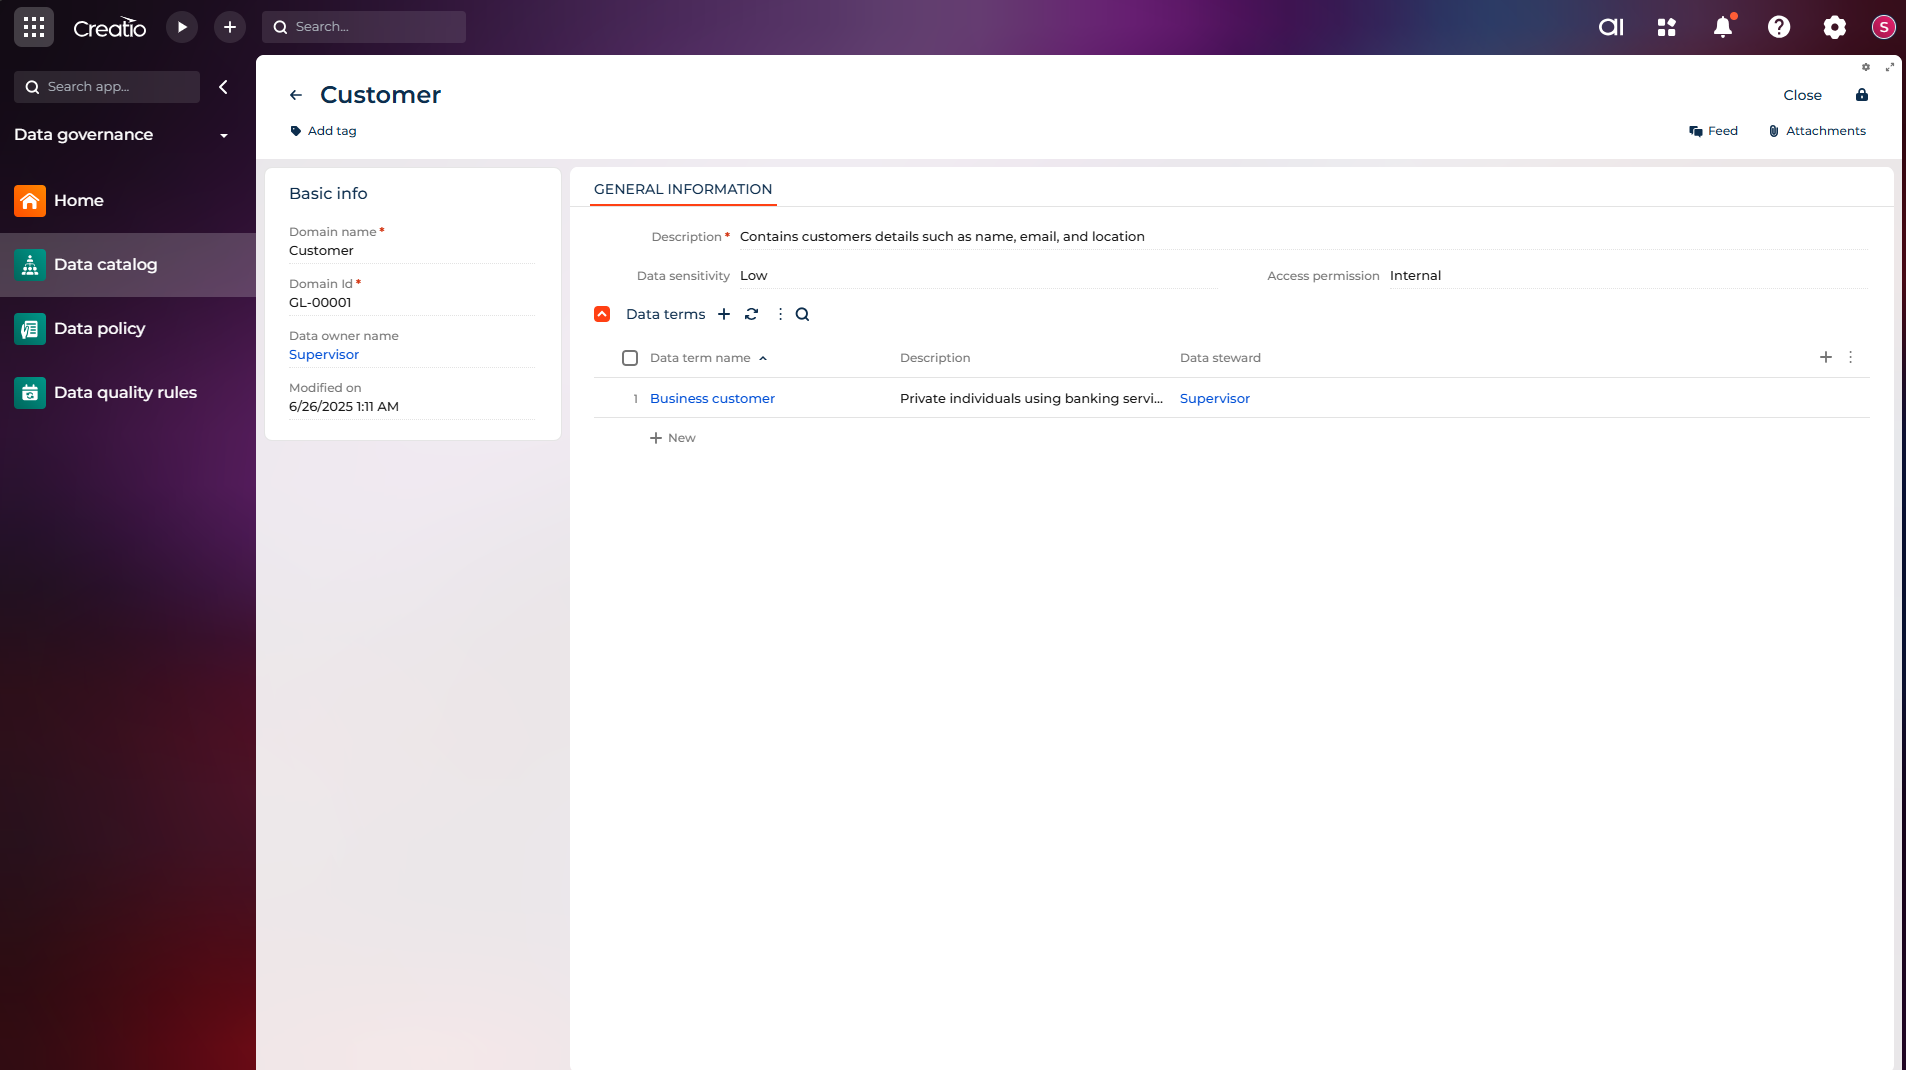
Task: Click the global Search field
Action: pyautogui.click(x=364, y=27)
